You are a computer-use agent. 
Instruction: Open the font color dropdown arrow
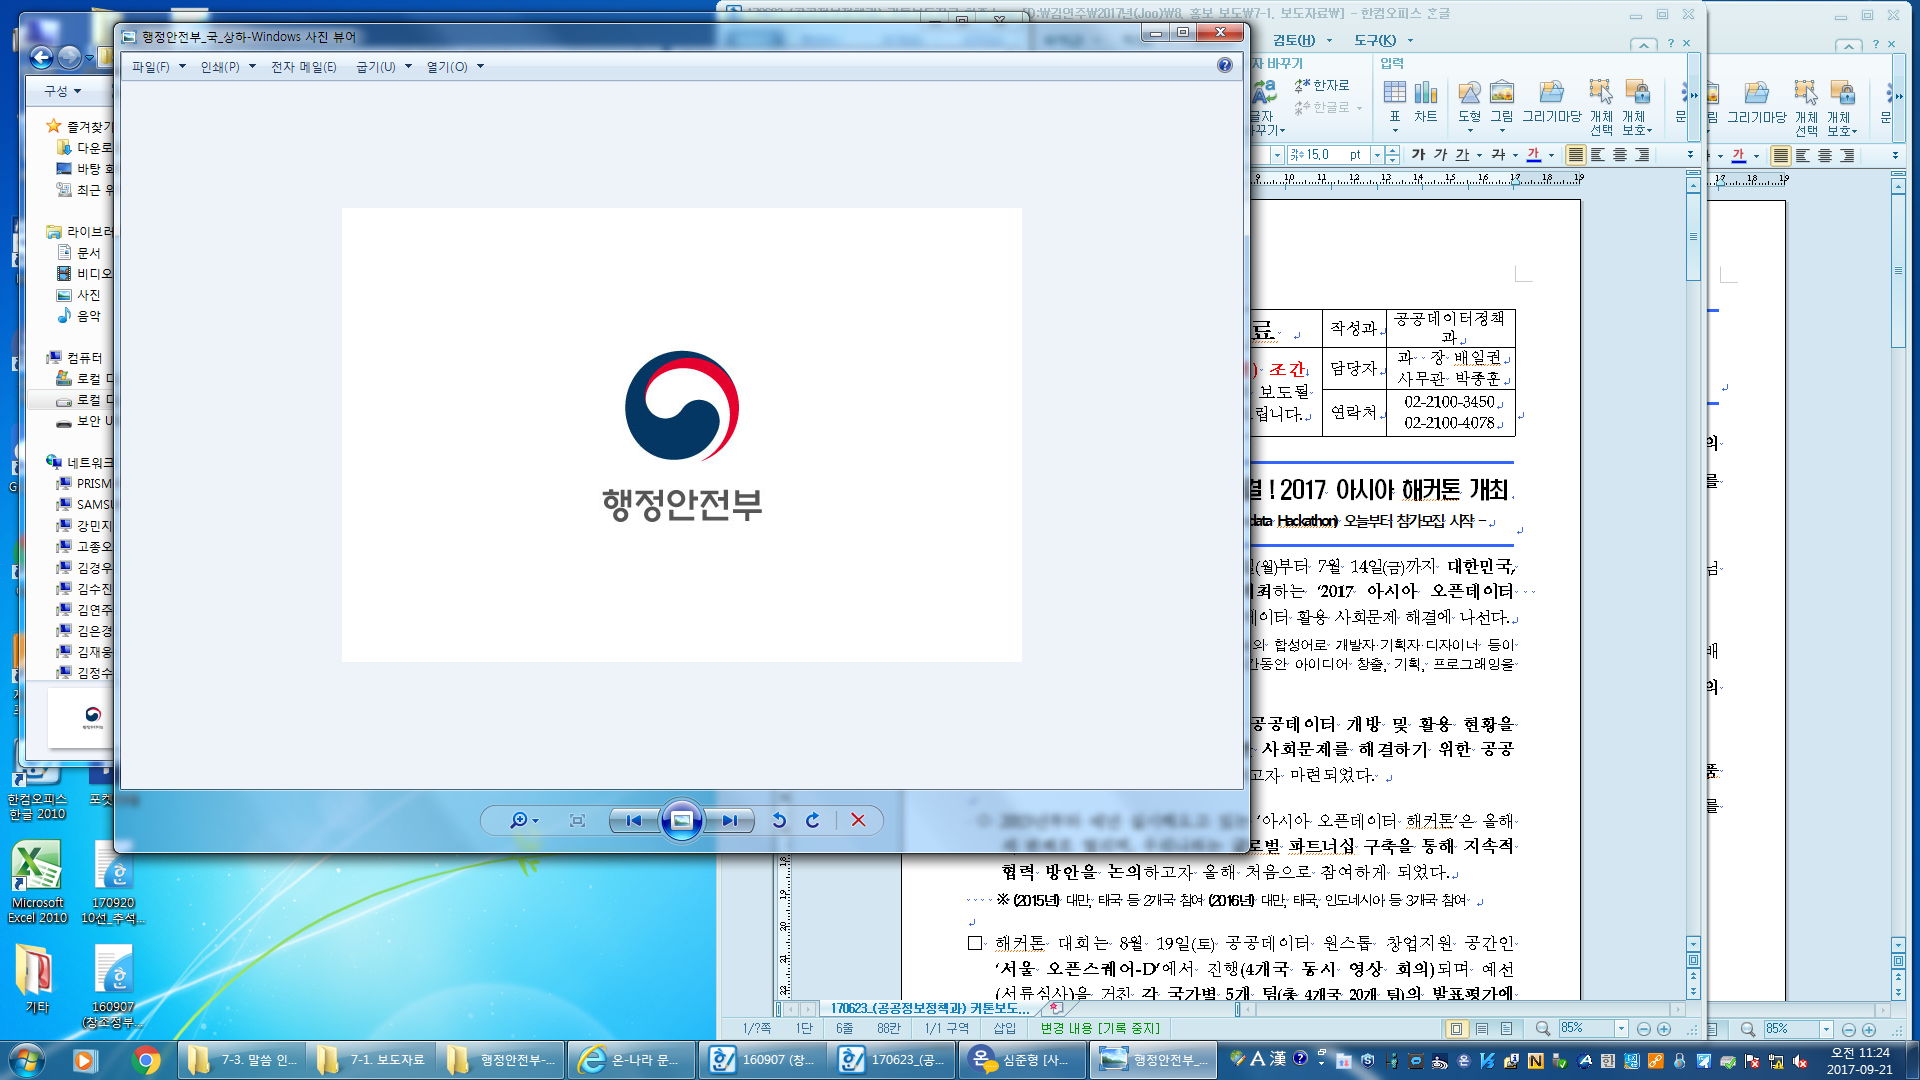1551,156
